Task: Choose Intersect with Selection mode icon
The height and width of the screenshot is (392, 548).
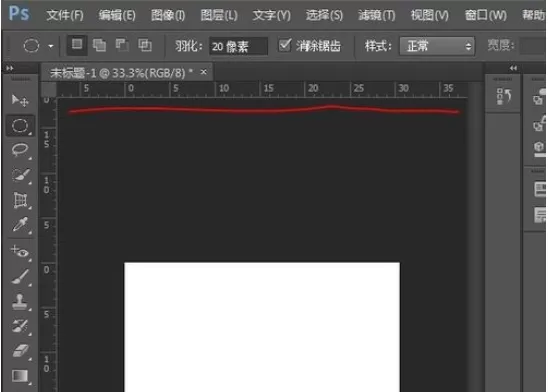Action: 145,45
